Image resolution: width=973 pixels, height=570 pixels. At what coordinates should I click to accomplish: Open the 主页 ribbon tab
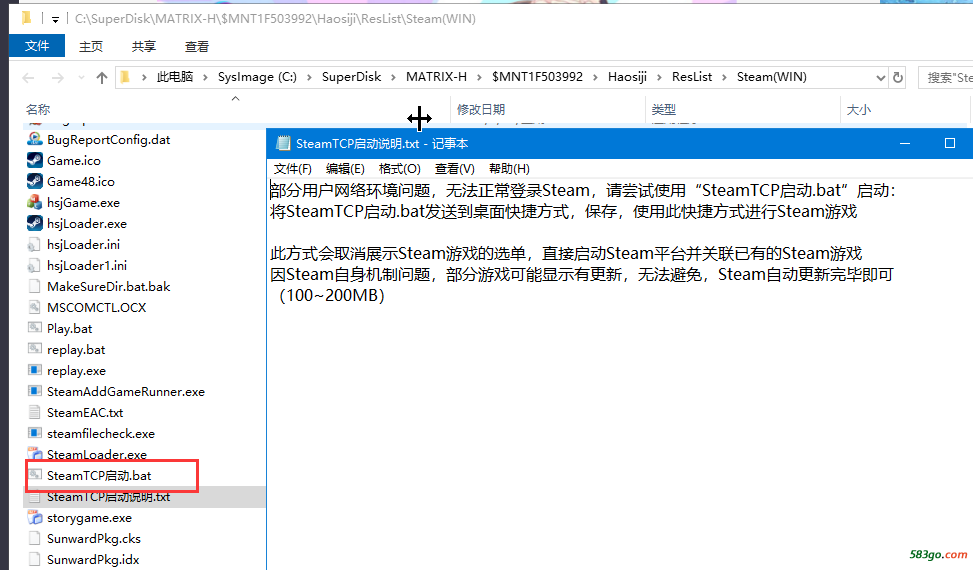[91, 46]
